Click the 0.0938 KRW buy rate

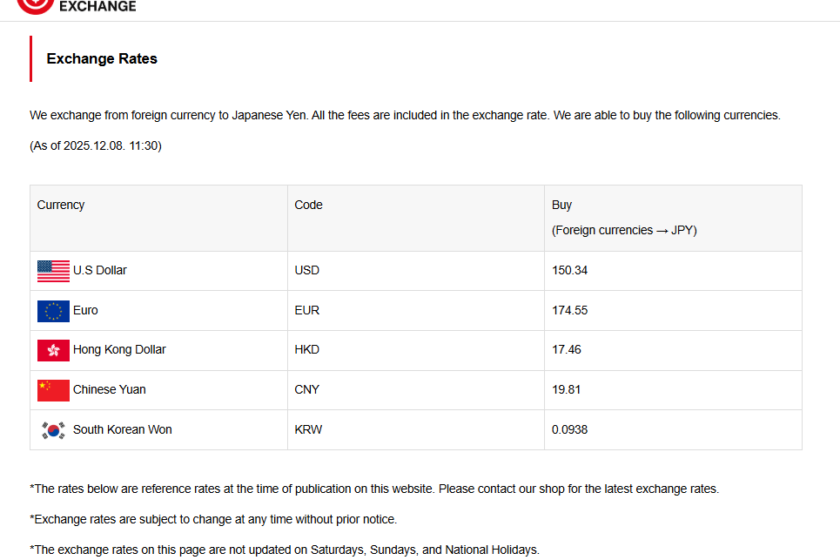[570, 430]
